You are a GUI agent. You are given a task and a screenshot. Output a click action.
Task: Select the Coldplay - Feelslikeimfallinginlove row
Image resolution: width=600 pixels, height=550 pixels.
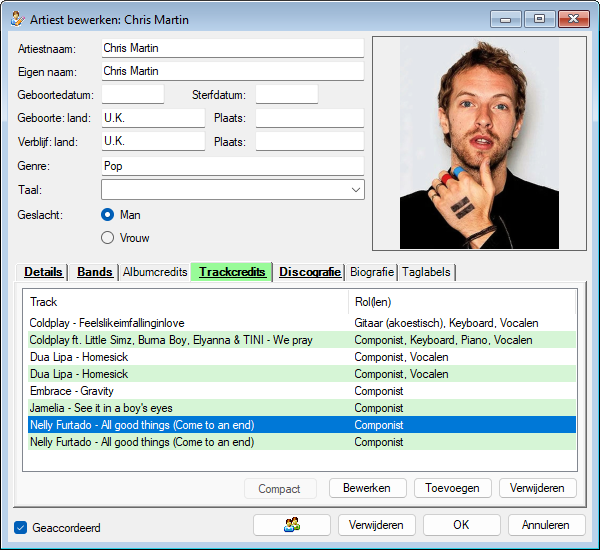click(x=302, y=323)
